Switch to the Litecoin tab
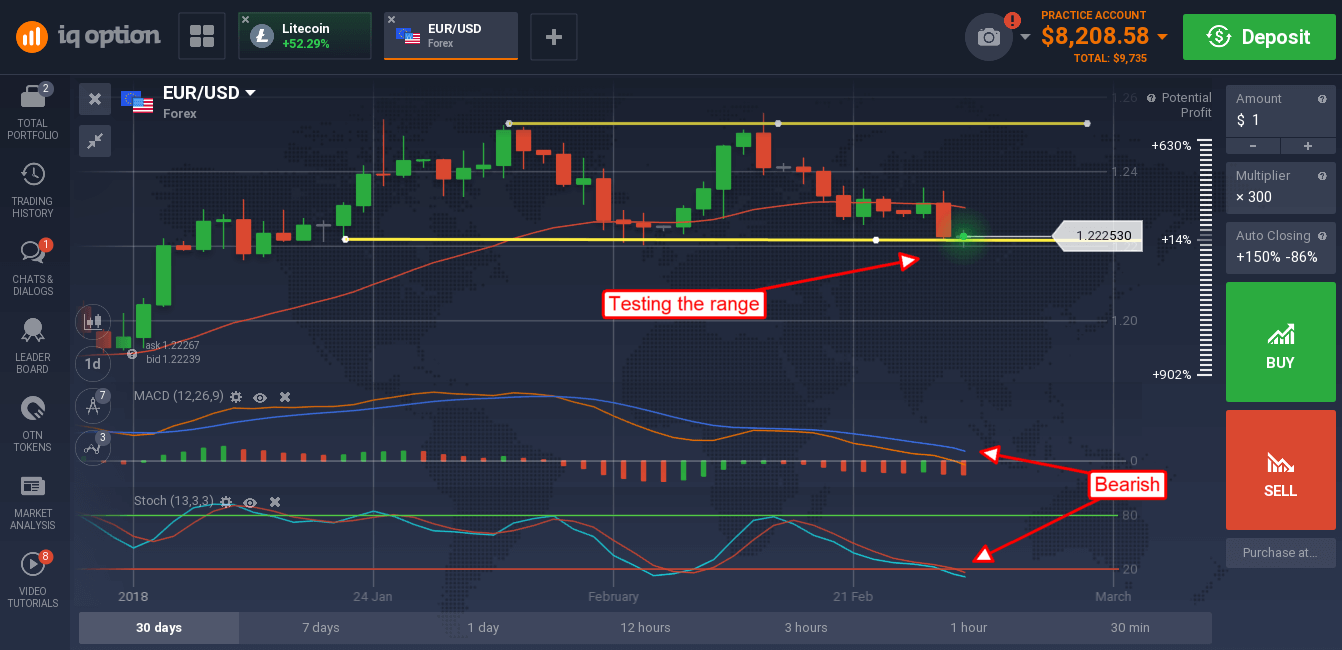Viewport: 1342px width, 650px height. (305, 36)
